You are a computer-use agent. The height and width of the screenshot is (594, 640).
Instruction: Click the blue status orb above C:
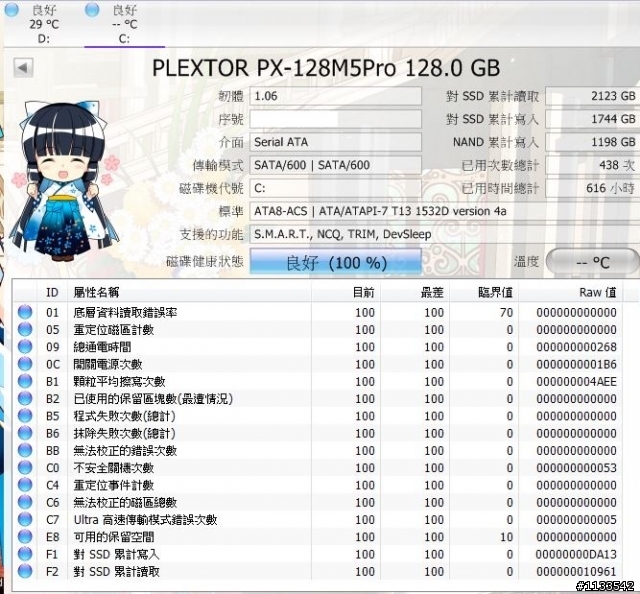click(x=92, y=10)
